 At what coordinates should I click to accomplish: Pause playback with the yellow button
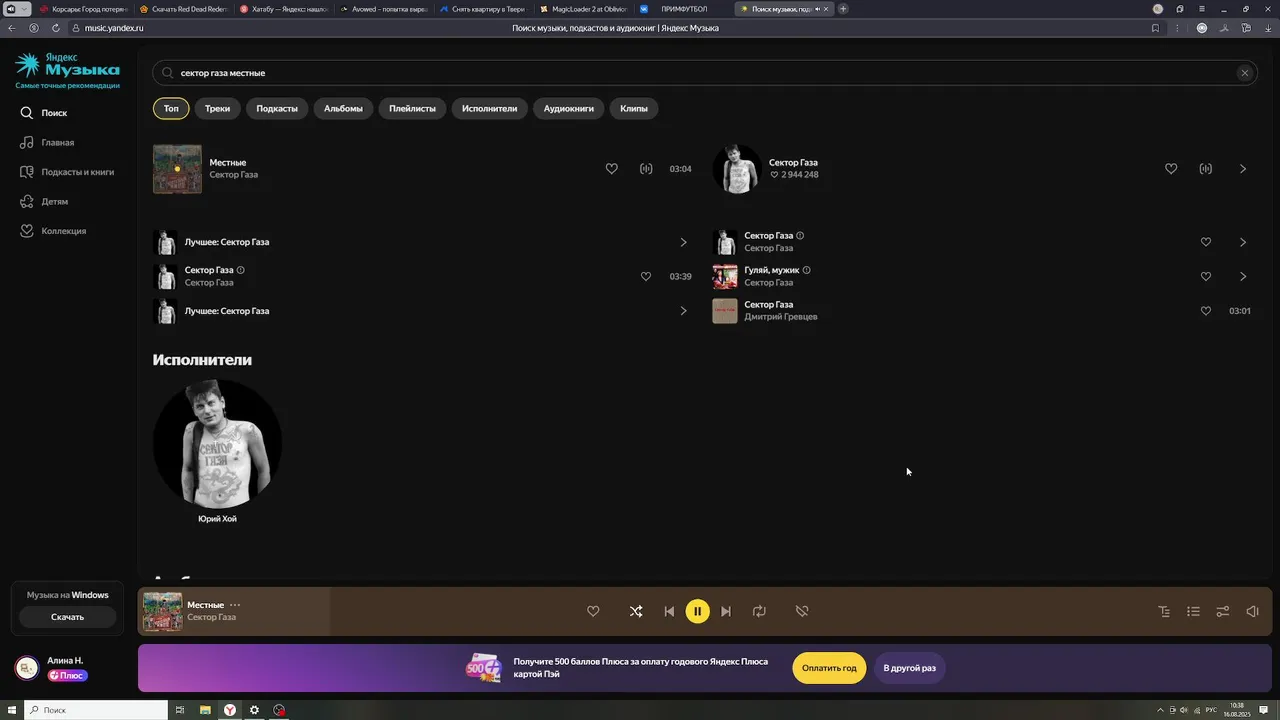point(698,611)
